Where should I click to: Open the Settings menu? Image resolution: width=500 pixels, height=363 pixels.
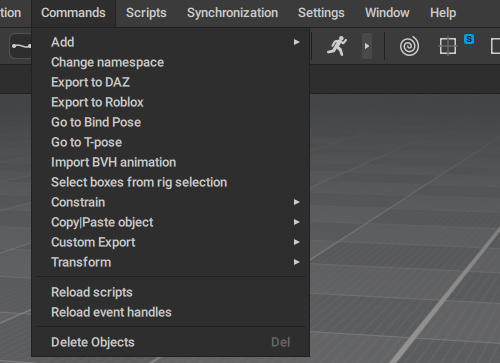click(321, 13)
